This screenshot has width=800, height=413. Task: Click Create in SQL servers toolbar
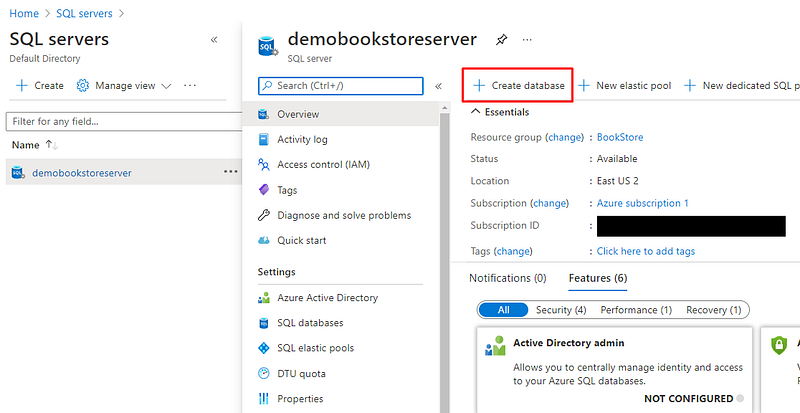tap(40, 86)
